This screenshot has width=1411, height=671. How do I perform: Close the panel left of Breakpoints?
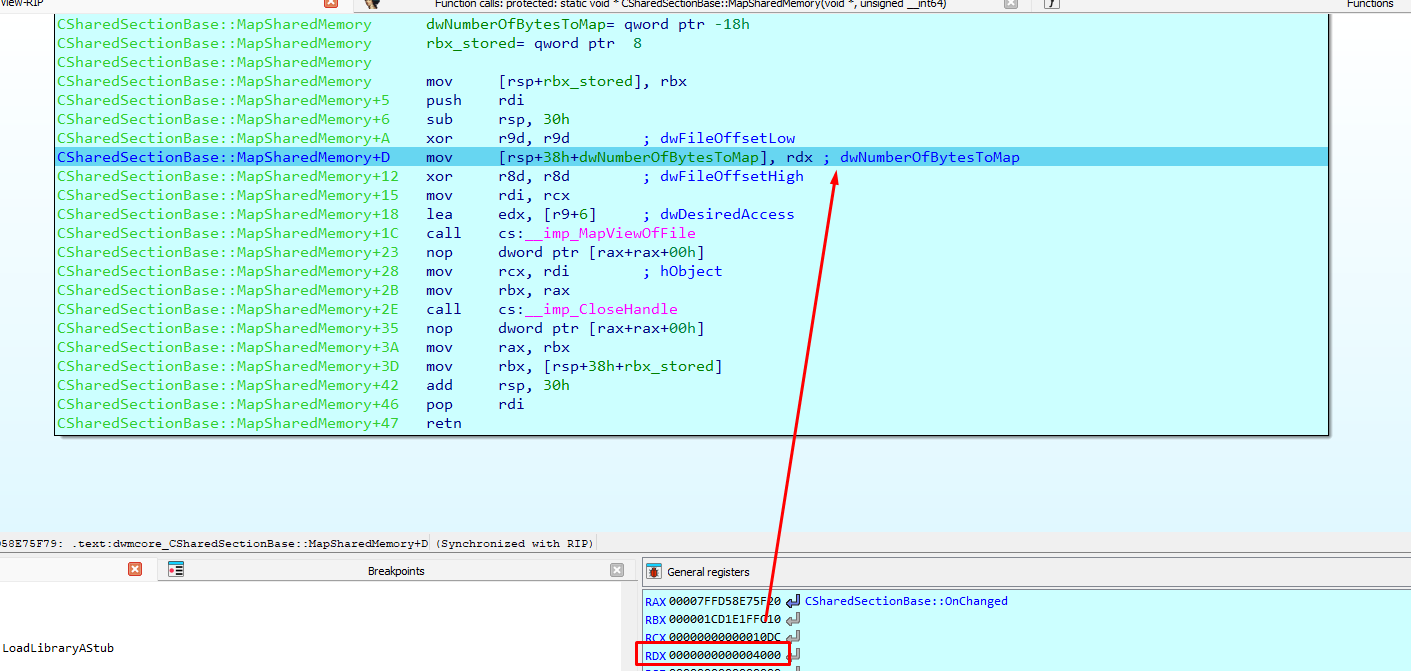pos(135,570)
